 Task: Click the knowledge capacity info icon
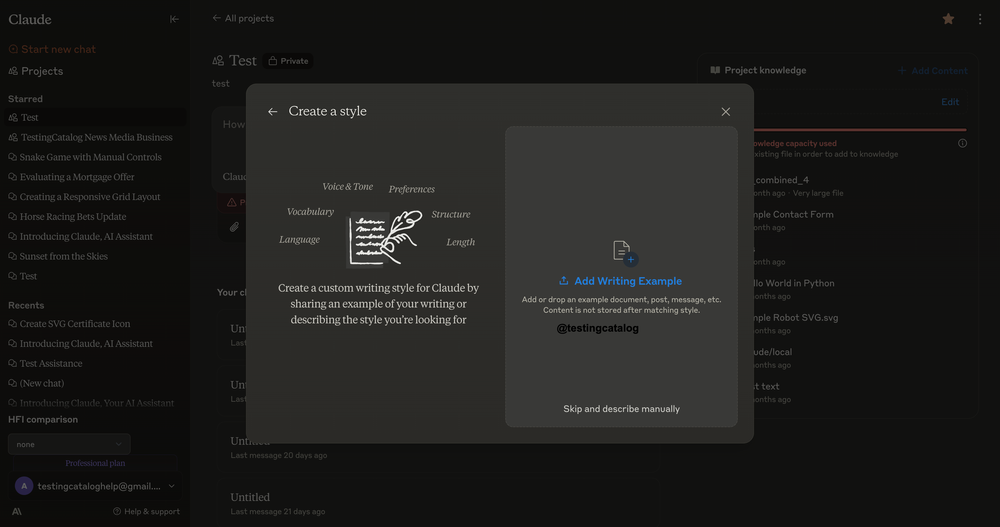click(x=962, y=143)
